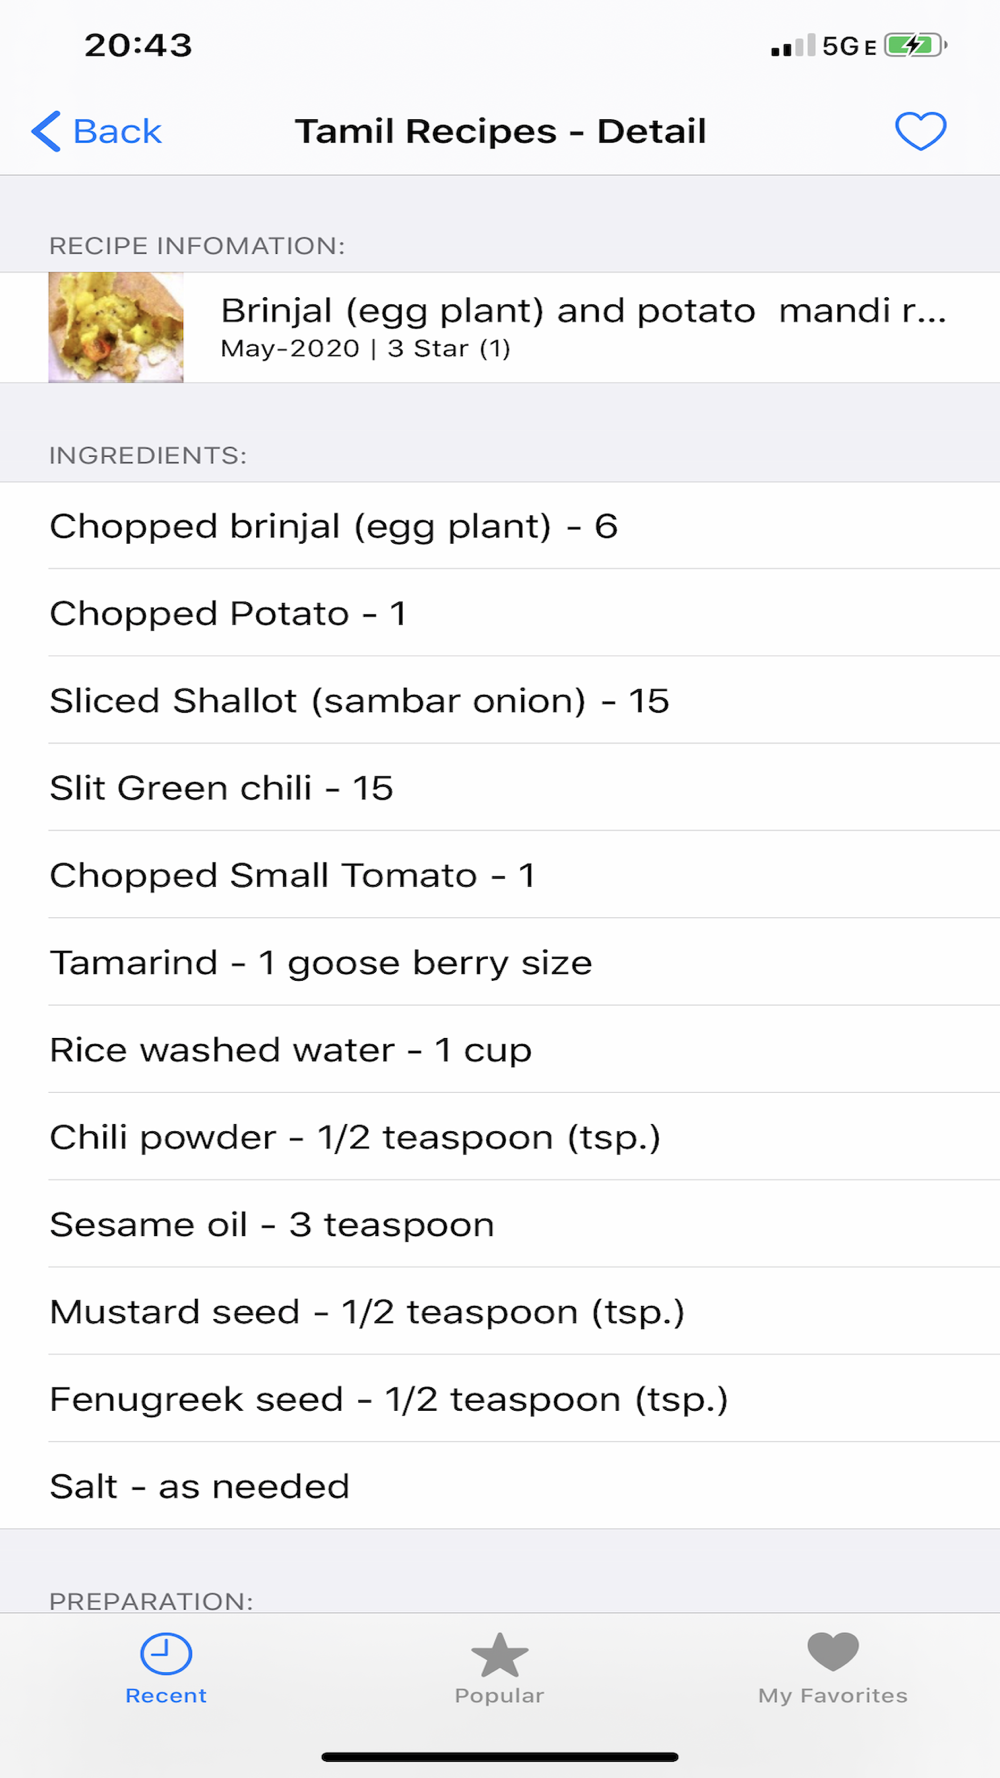Tap the My Favorites tab label
The image size is (1000, 1778).
click(x=833, y=1696)
